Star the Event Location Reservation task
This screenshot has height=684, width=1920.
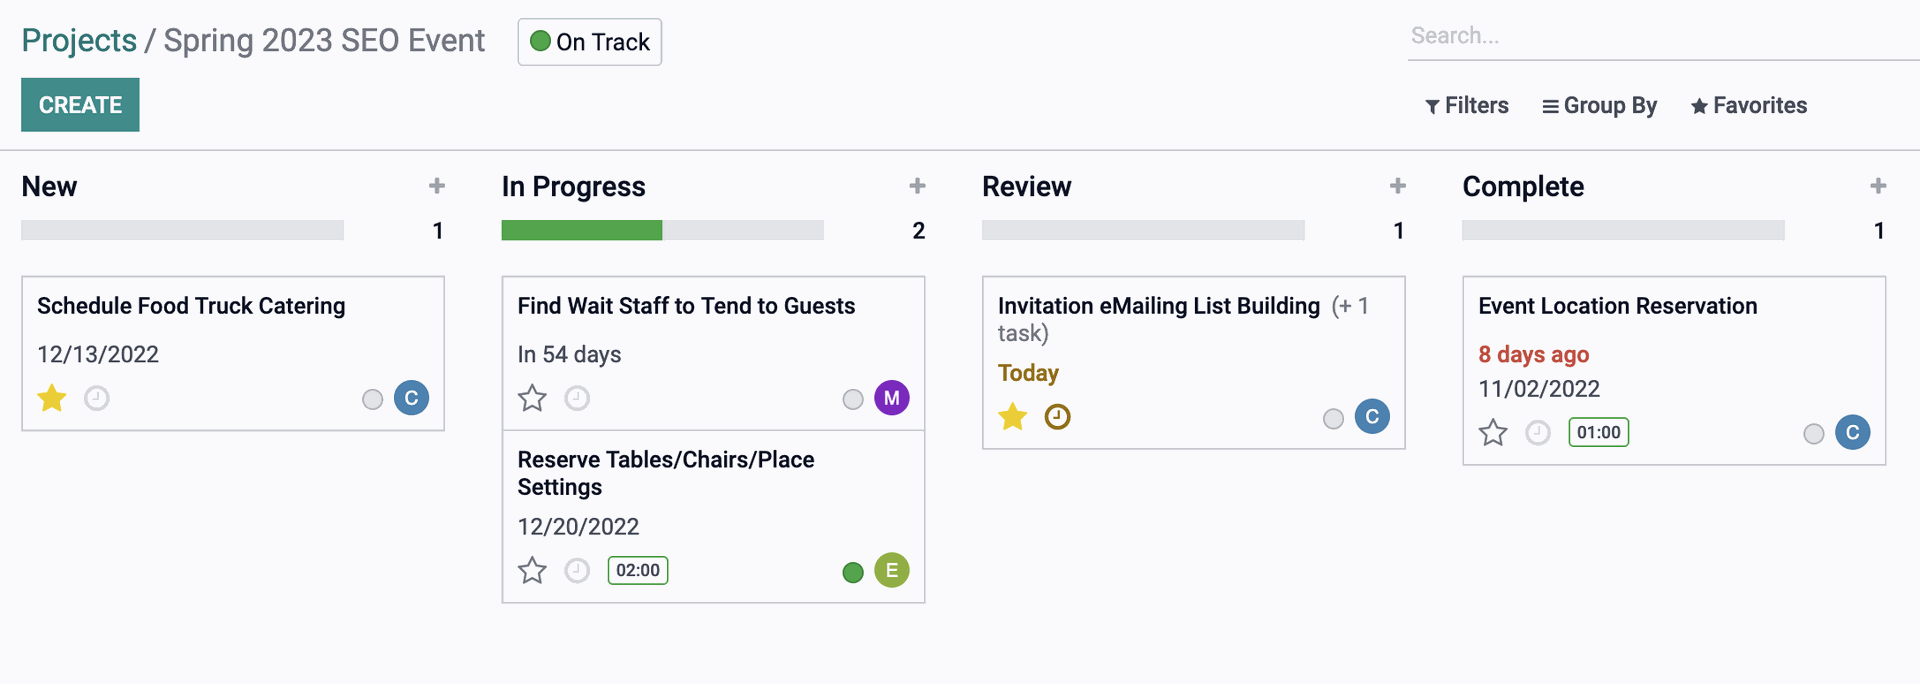point(1493,432)
